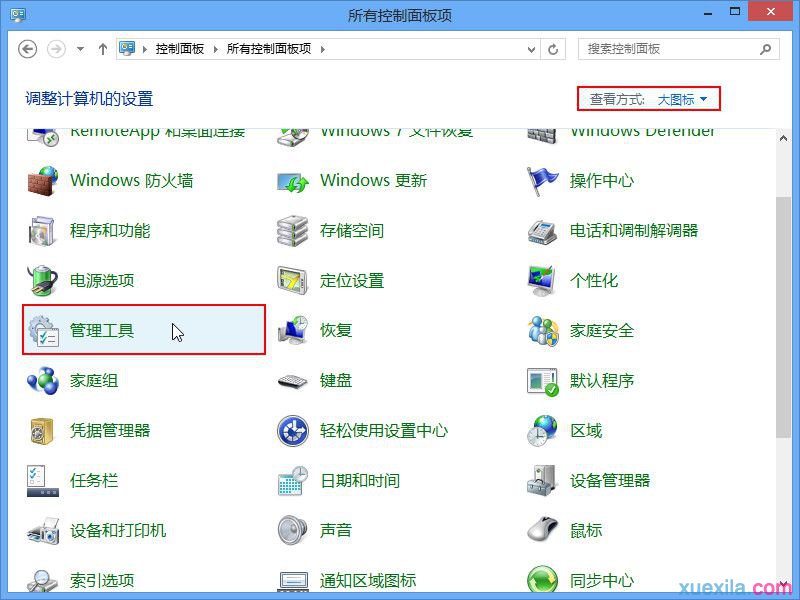Viewport: 800px width, 600px height.
Task: Open 恢复 recovery icon
Action: coord(293,330)
